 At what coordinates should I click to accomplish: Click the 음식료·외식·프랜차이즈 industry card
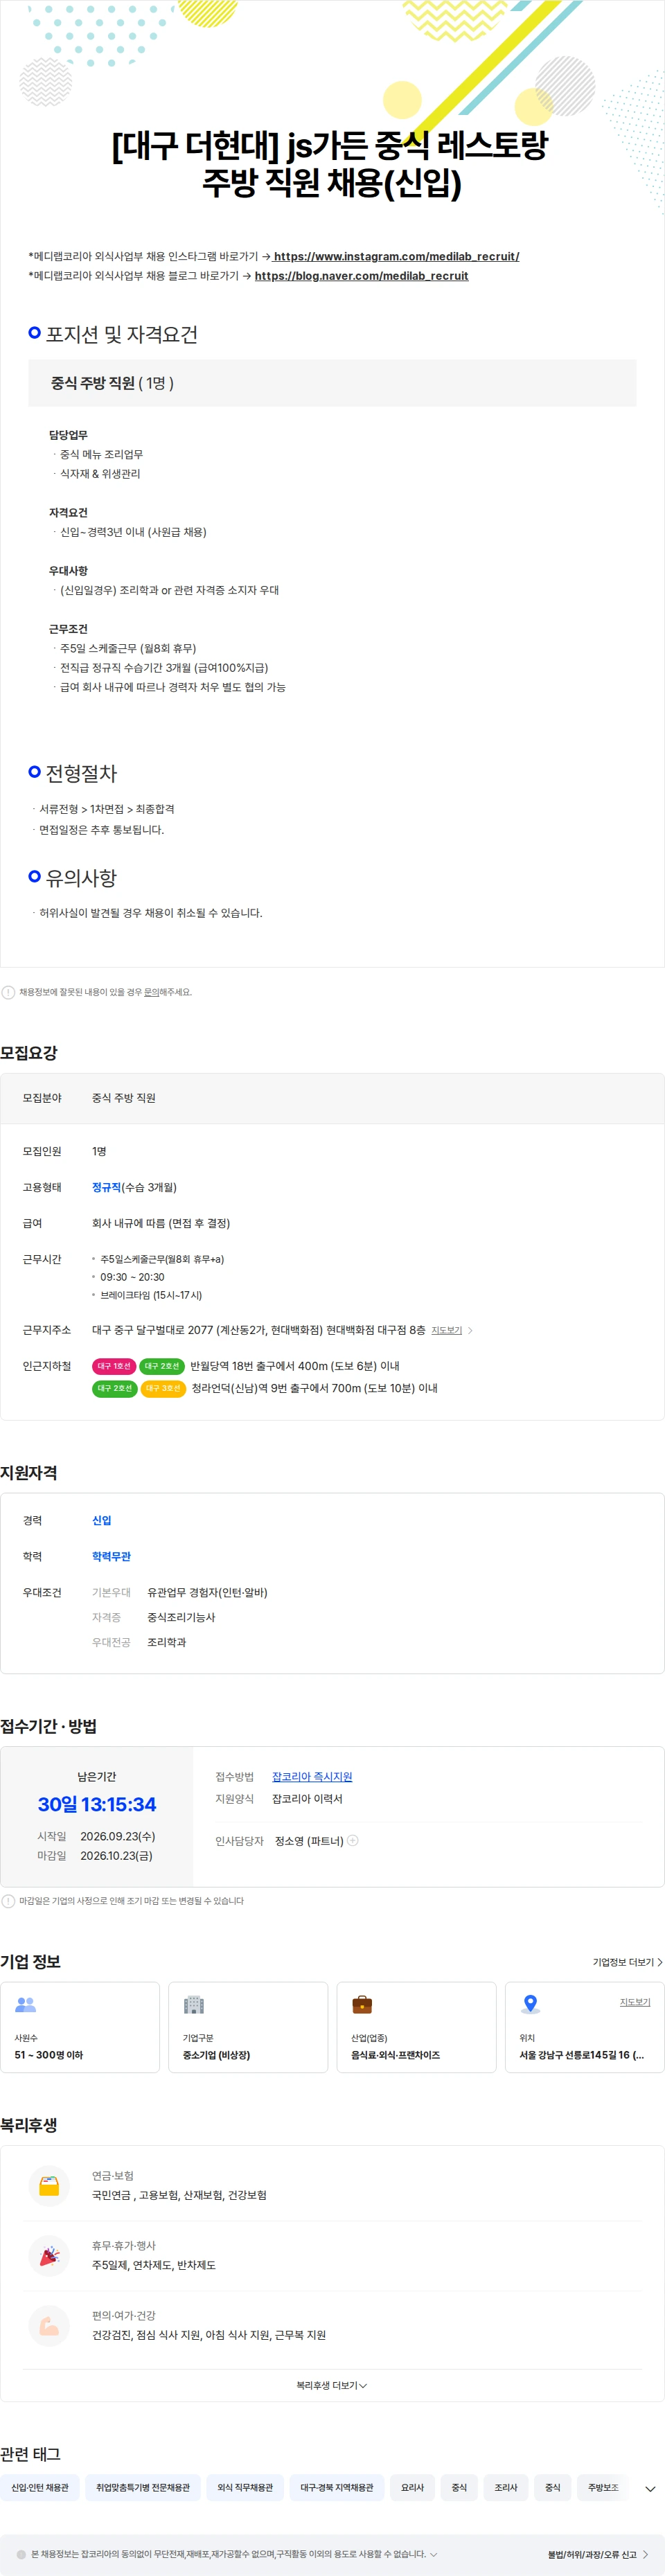pyautogui.click(x=416, y=2026)
